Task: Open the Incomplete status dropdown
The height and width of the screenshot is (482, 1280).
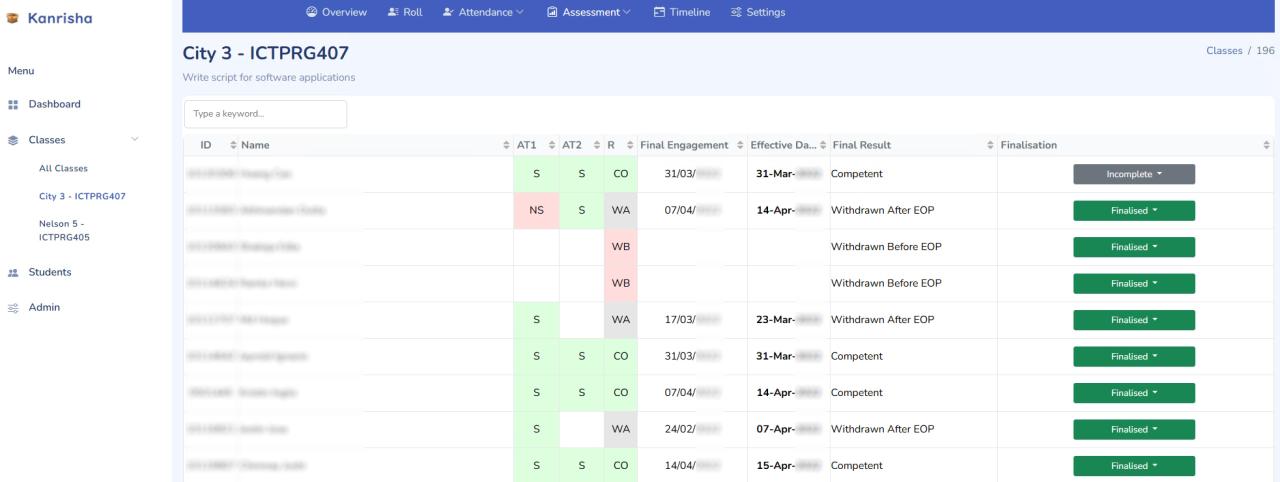Action: pyautogui.click(x=1134, y=174)
